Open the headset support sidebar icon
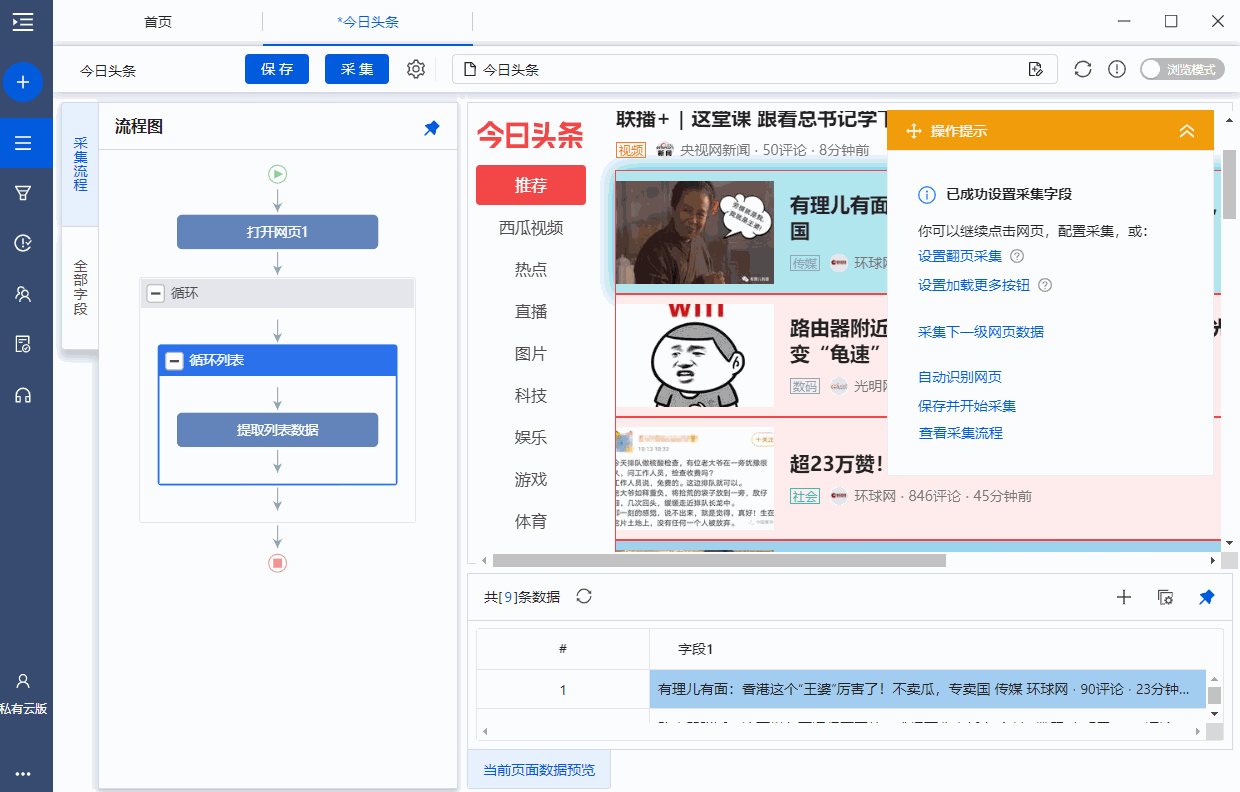 click(23, 395)
